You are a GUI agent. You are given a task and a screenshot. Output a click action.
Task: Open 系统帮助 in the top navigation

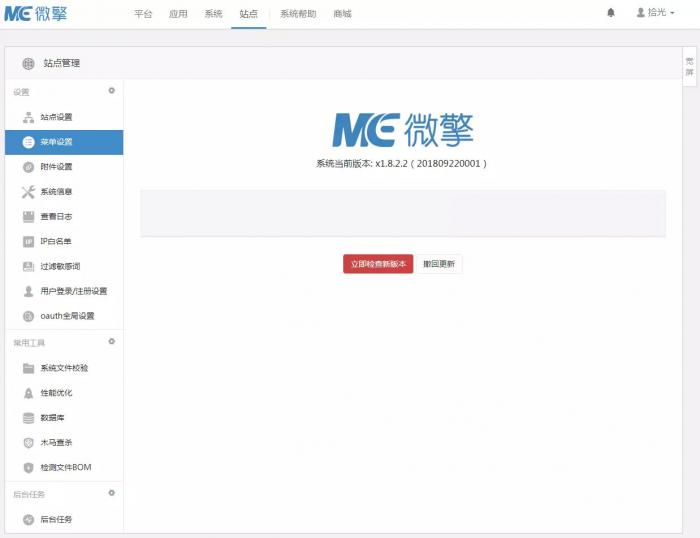tap(298, 14)
